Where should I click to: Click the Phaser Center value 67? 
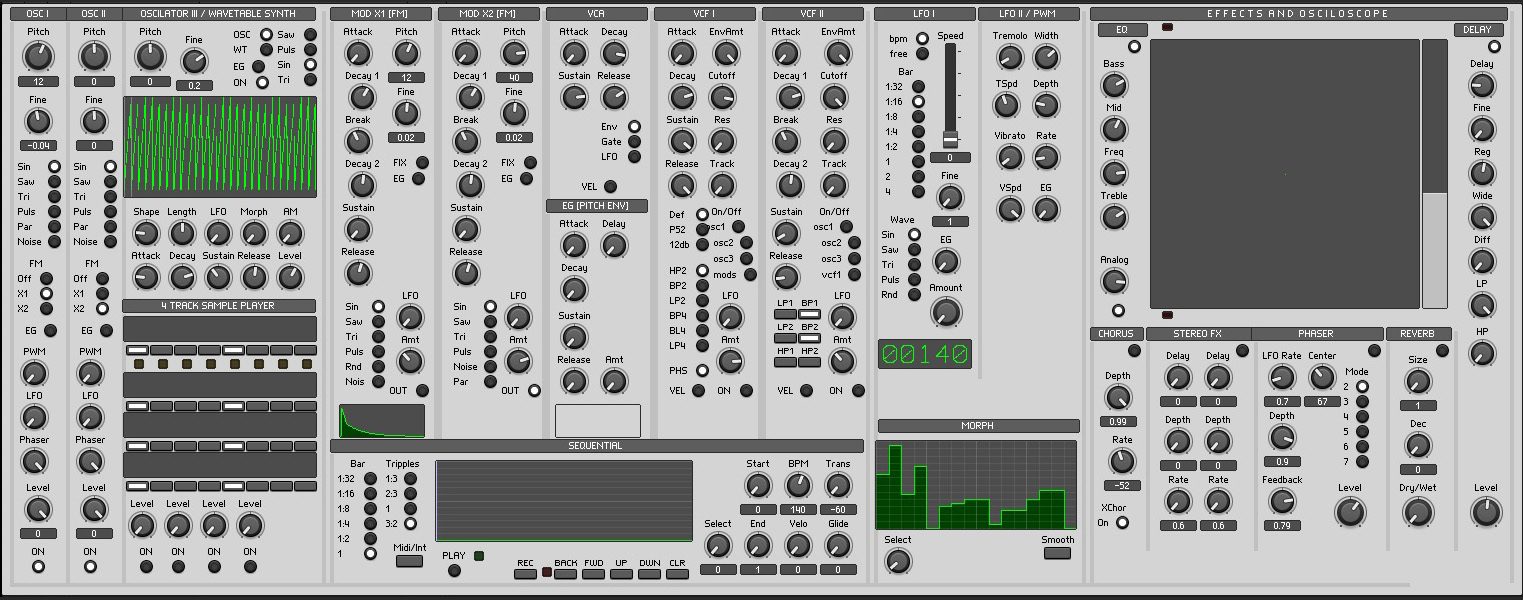1322,401
